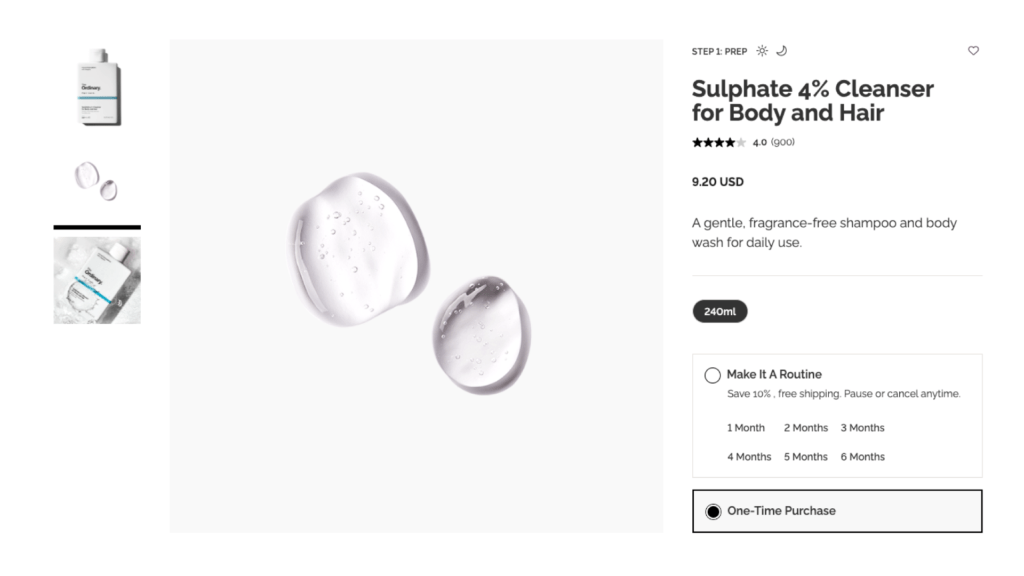
Task: Choose the 2 Months frequency
Action: (806, 428)
